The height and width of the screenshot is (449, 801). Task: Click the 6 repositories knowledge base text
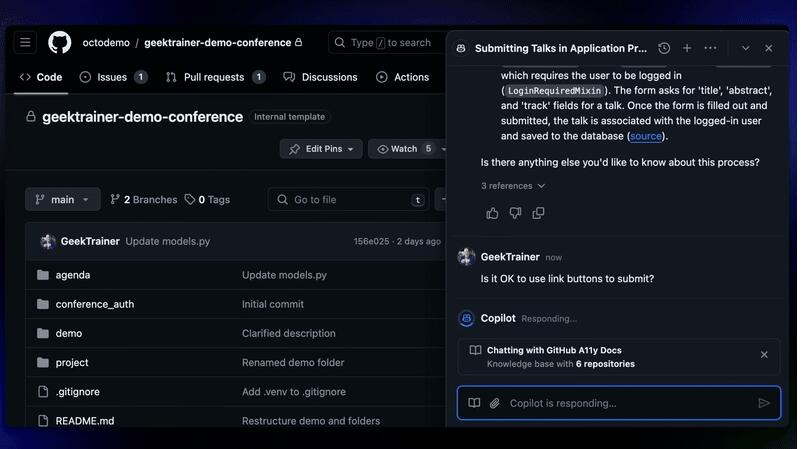click(x=605, y=364)
